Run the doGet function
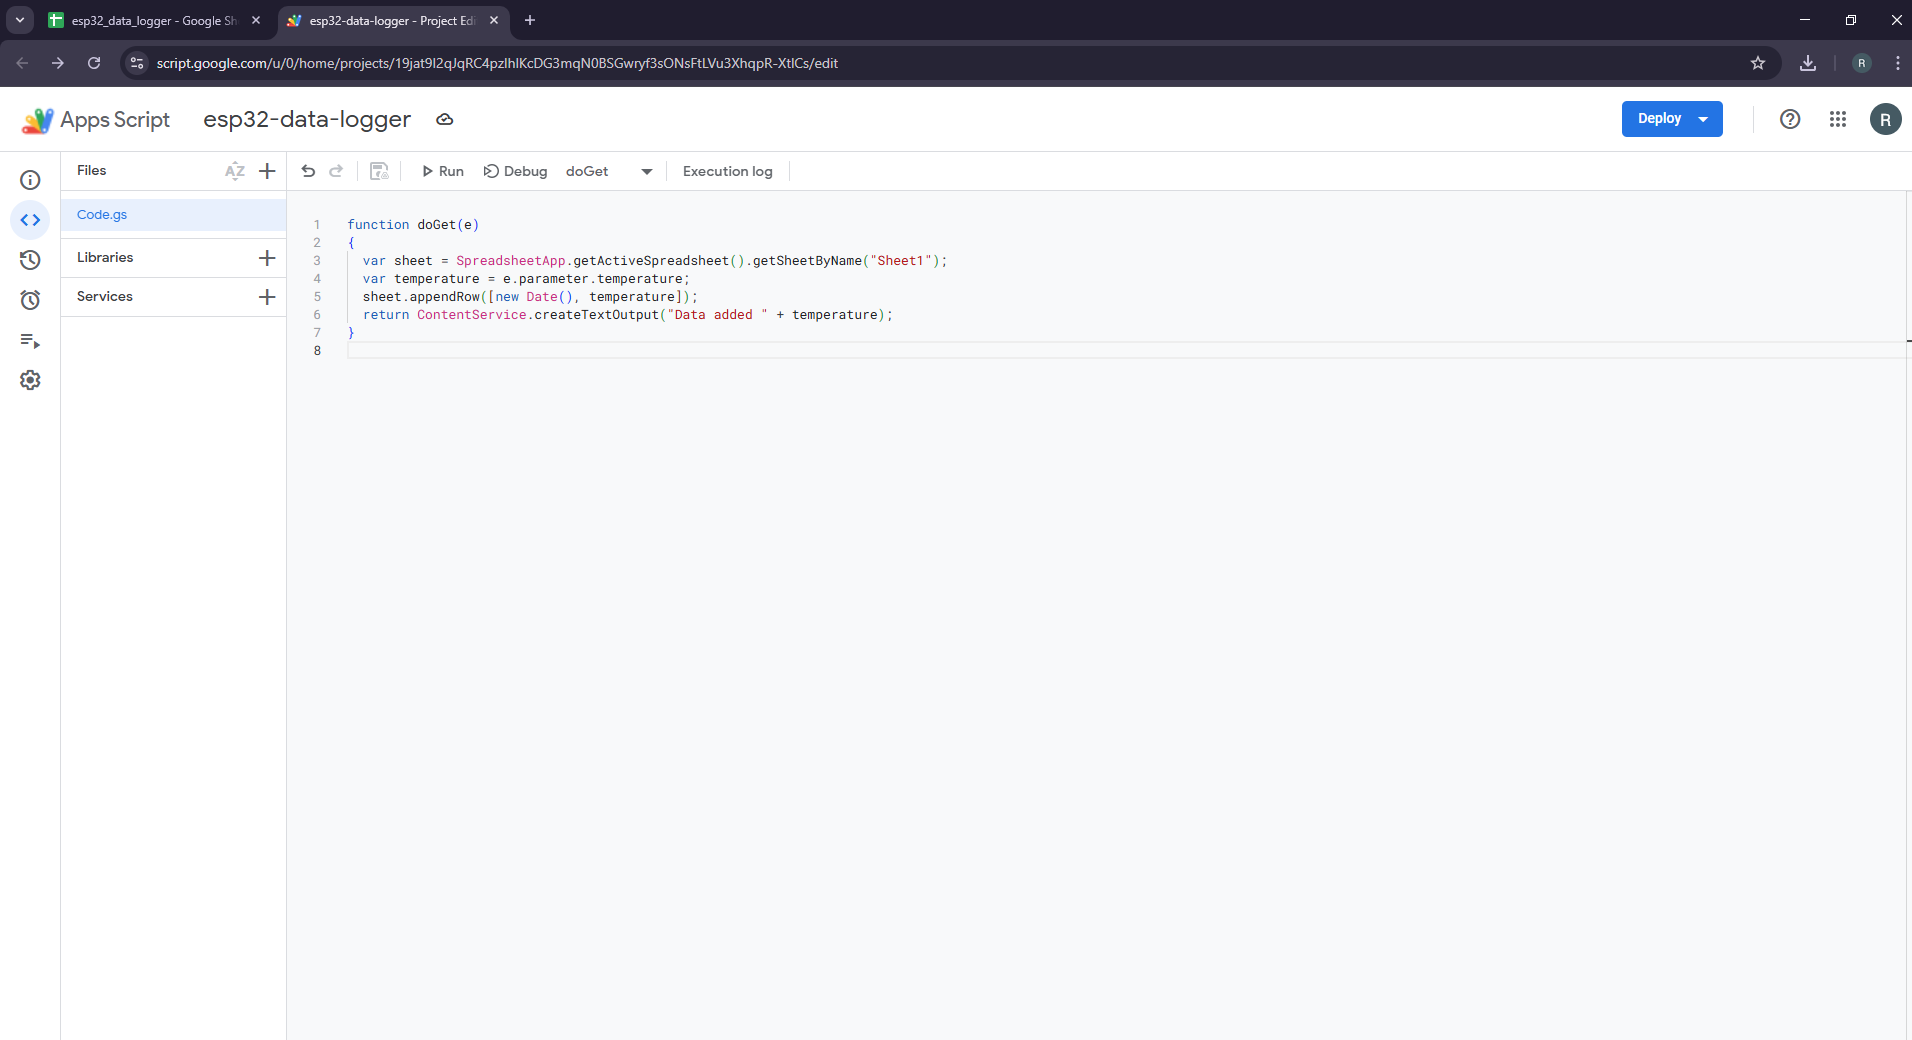 pos(442,172)
